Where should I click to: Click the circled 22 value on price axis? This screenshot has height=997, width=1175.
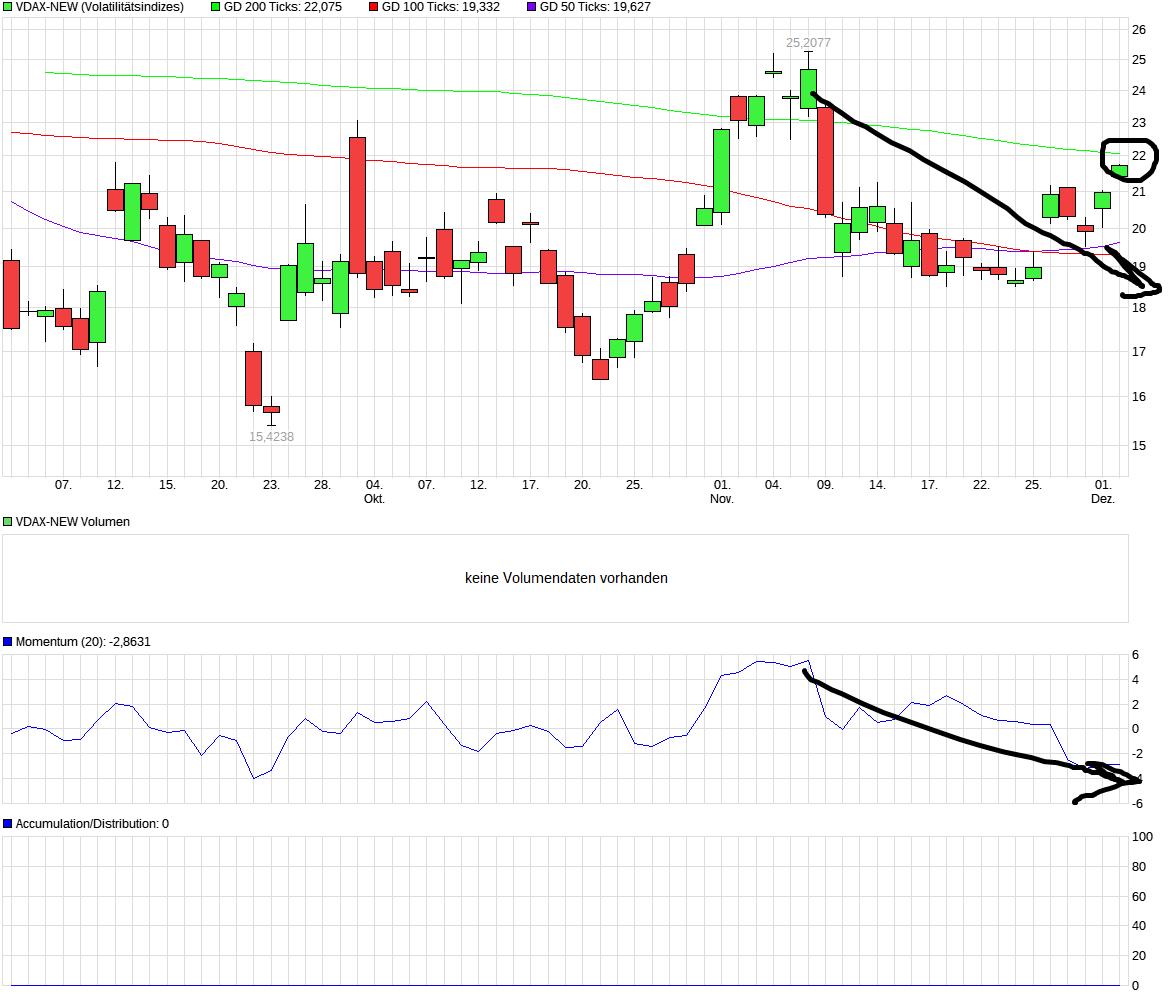pyautogui.click(x=1139, y=156)
